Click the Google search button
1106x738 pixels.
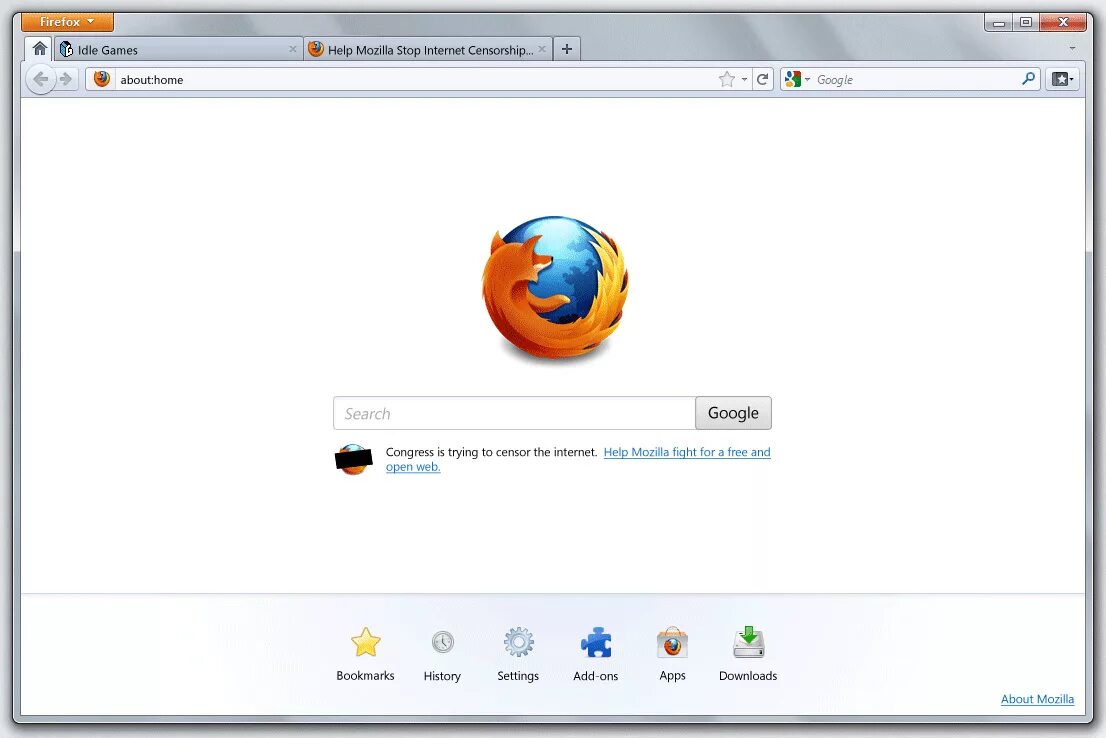(x=734, y=413)
